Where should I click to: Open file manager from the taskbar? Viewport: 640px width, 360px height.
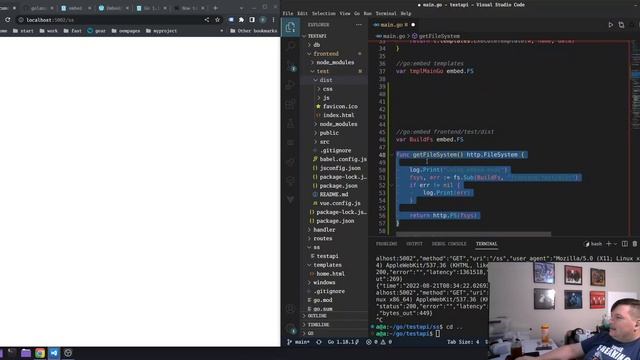click(x=26, y=353)
